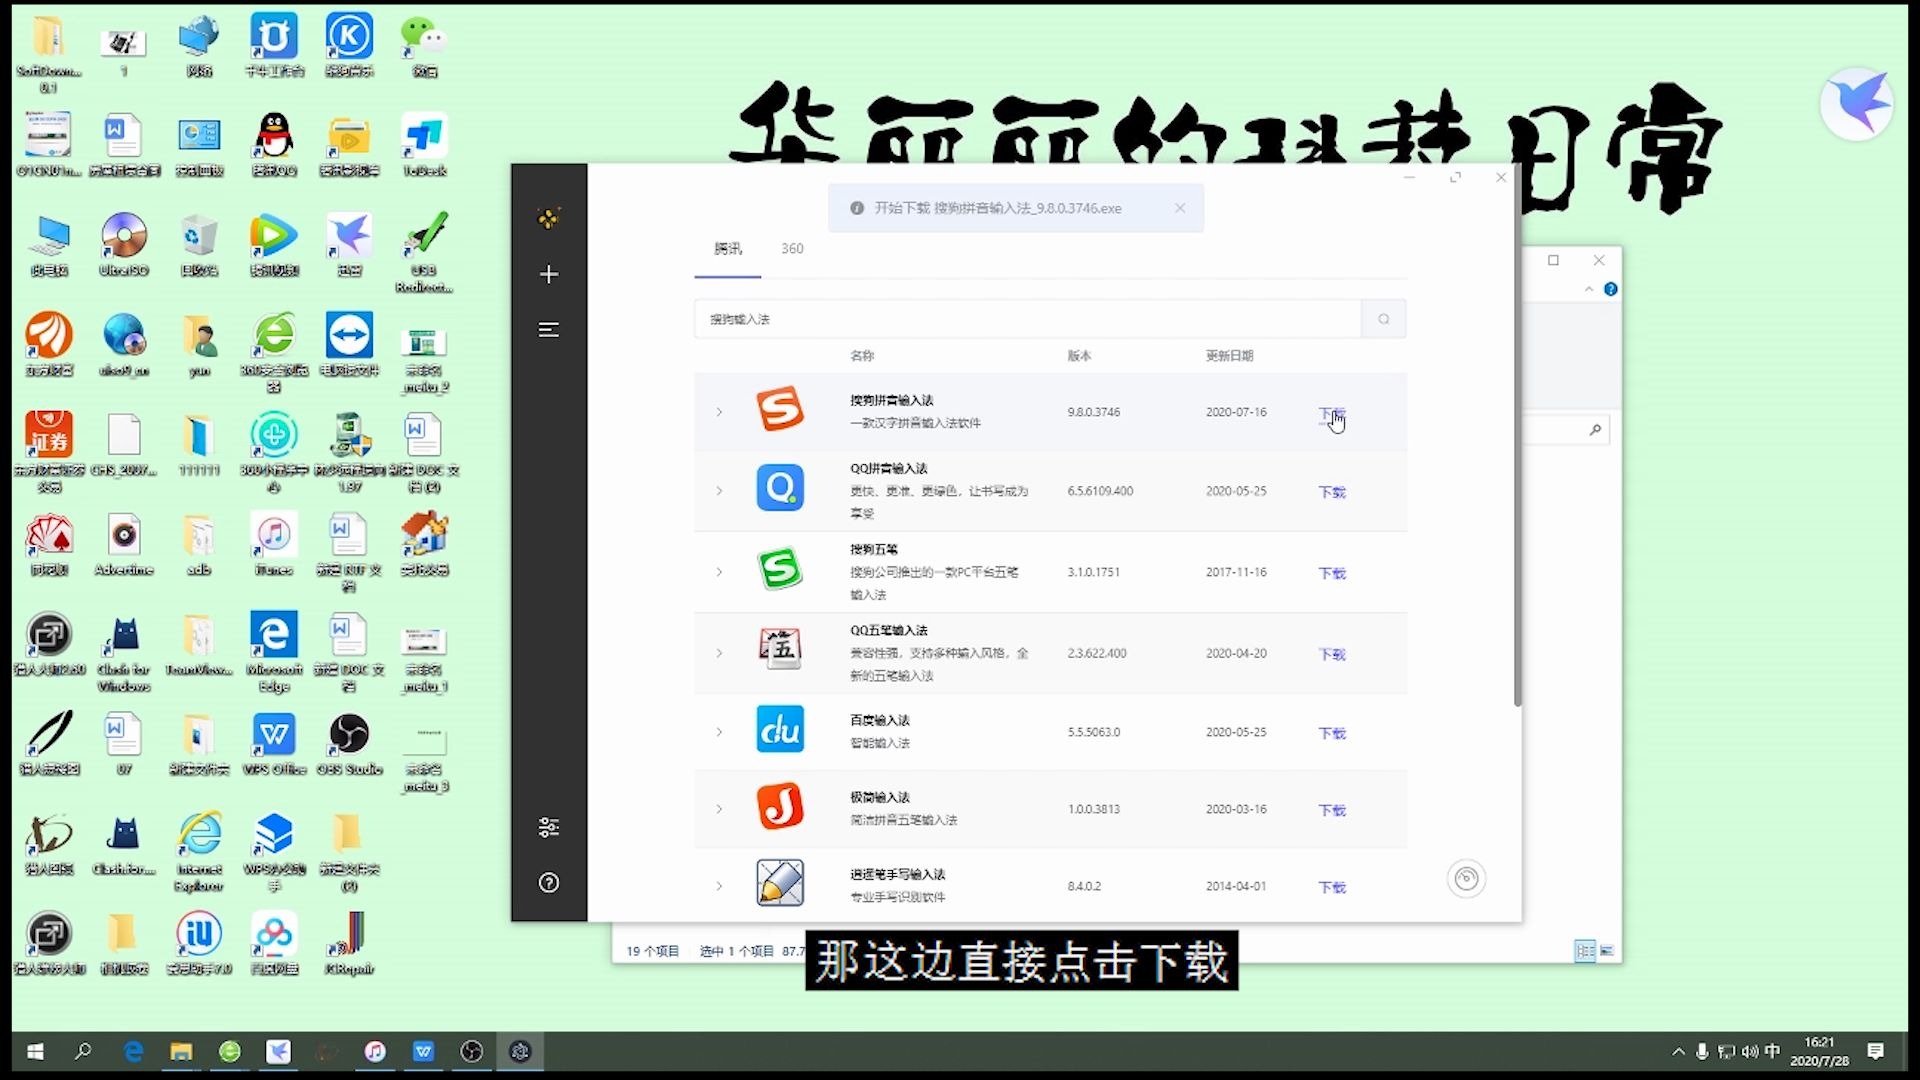Image resolution: width=1920 pixels, height=1080 pixels.
Task: Click the red J 极简输入法 app icon
Action: [x=780, y=806]
